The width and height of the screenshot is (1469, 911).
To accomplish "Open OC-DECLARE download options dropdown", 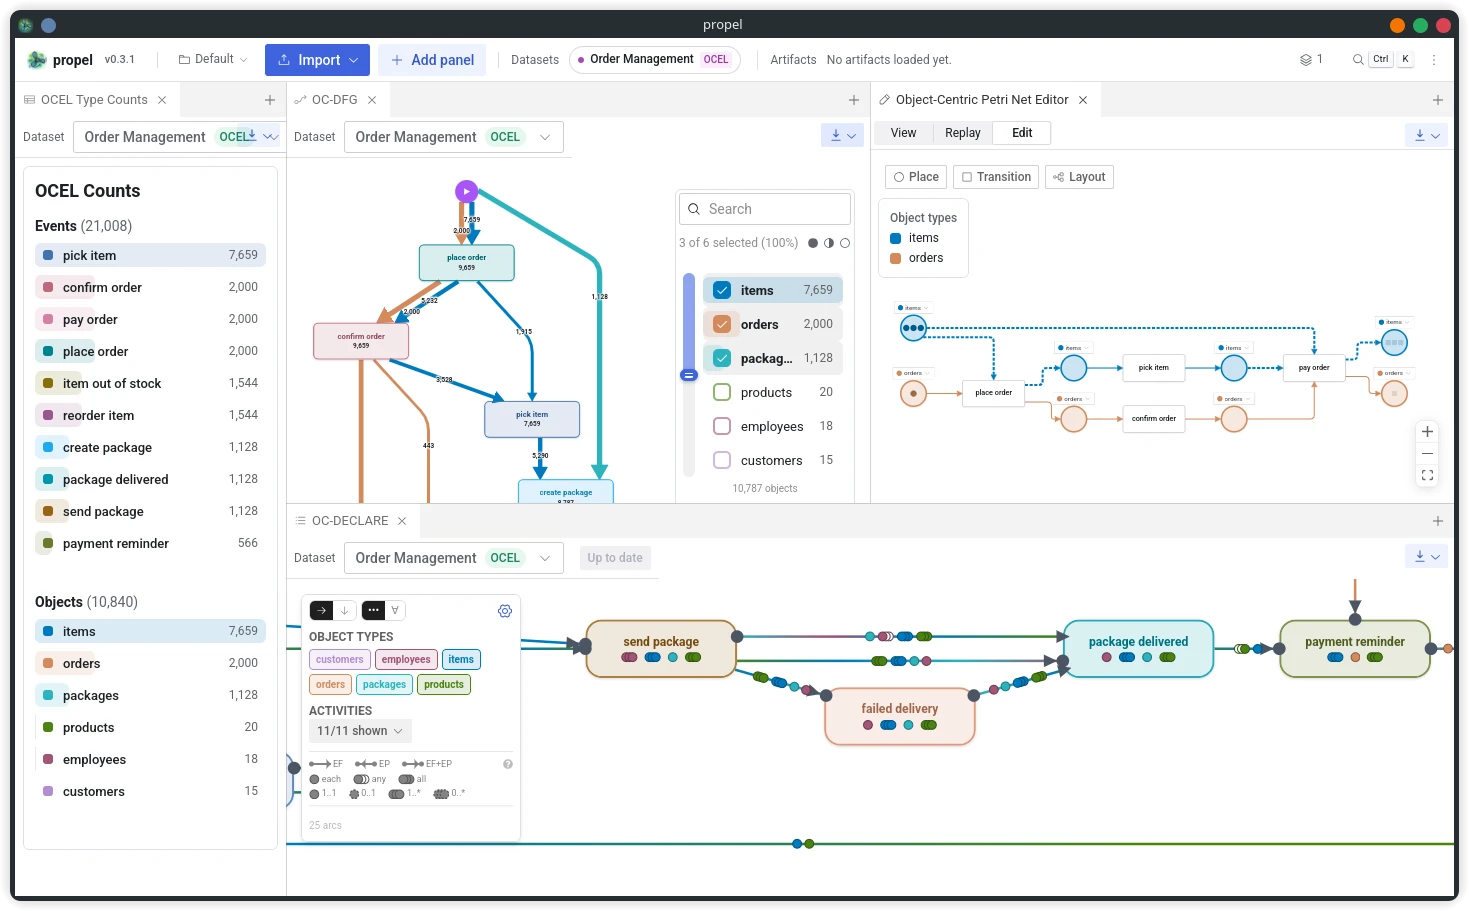I will click(1426, 557).
